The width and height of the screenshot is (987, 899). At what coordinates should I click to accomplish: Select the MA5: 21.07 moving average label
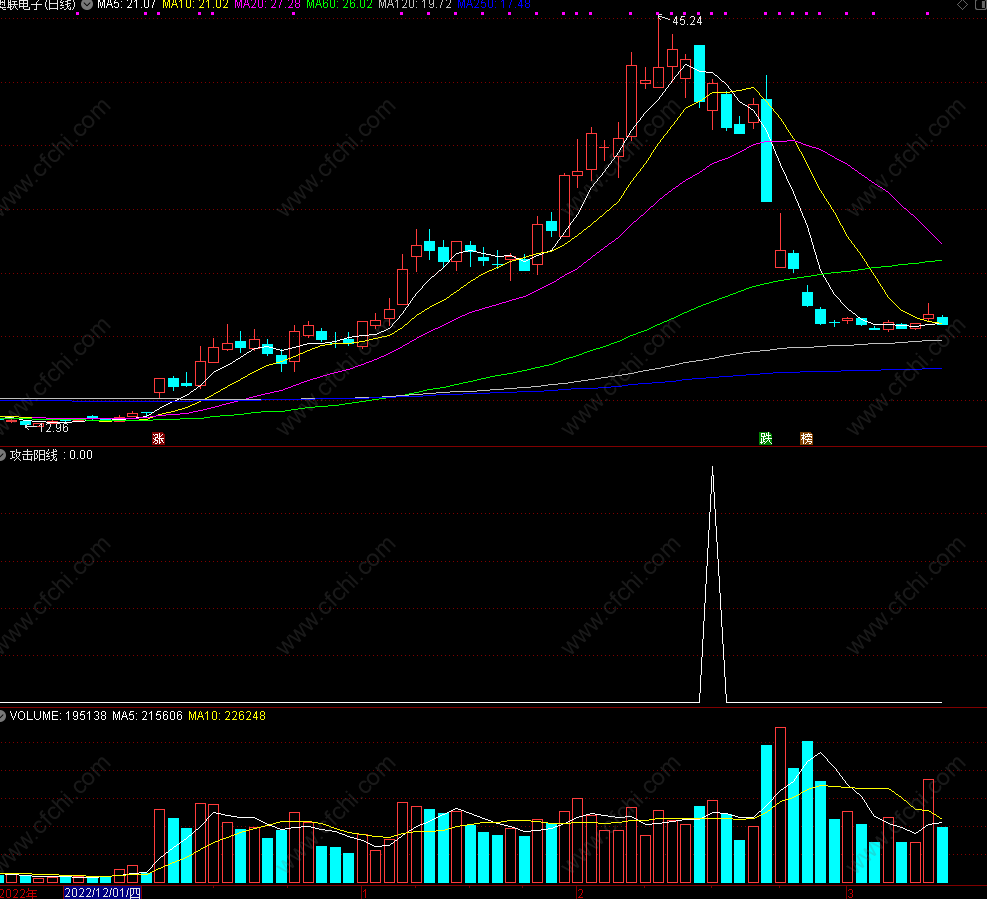[127, 4]
